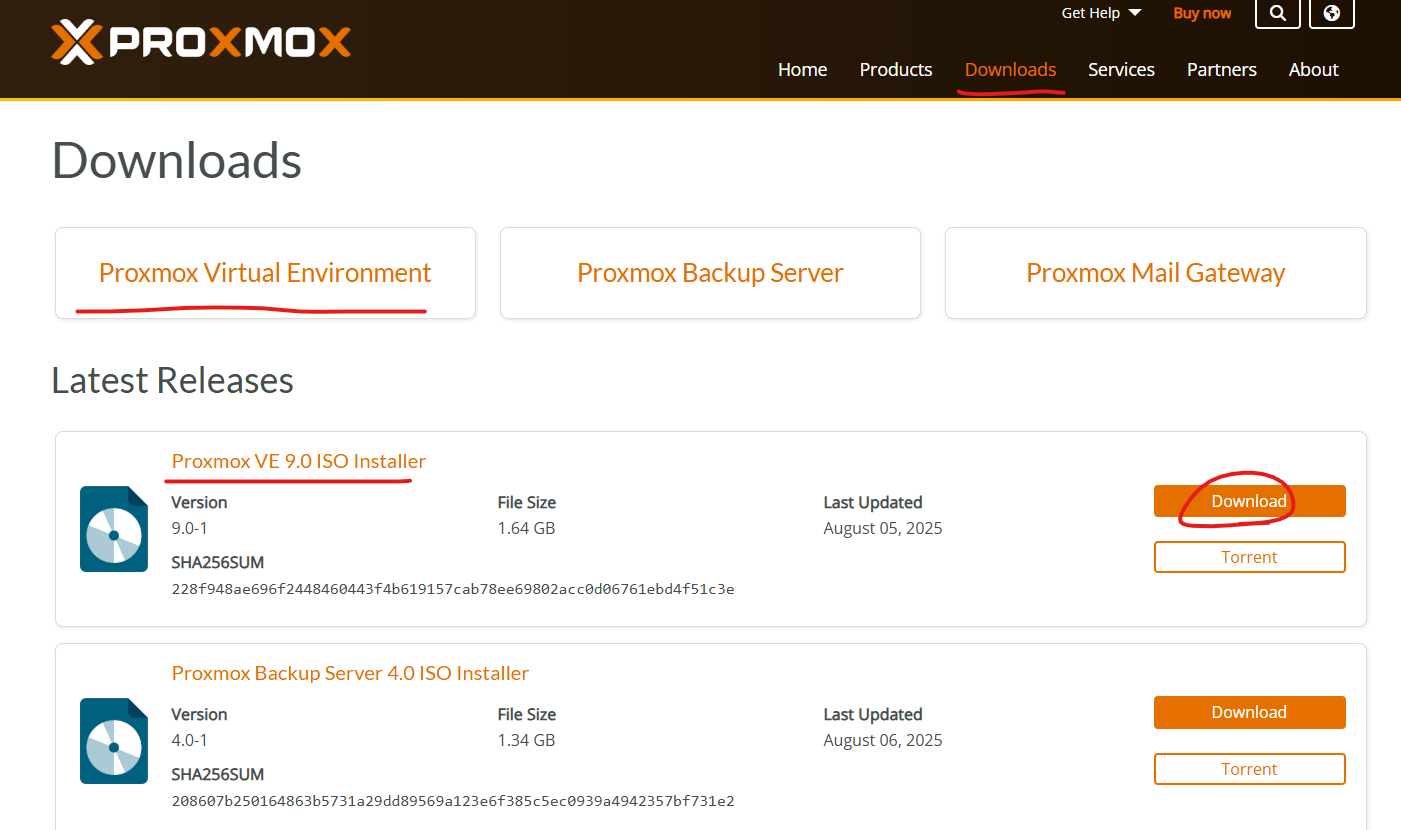Image resolution: width=1401 pixels, height=830 pixels.
Task: Download the Proxmox VE 9.0 ISO
Action: click(1249, 501)
